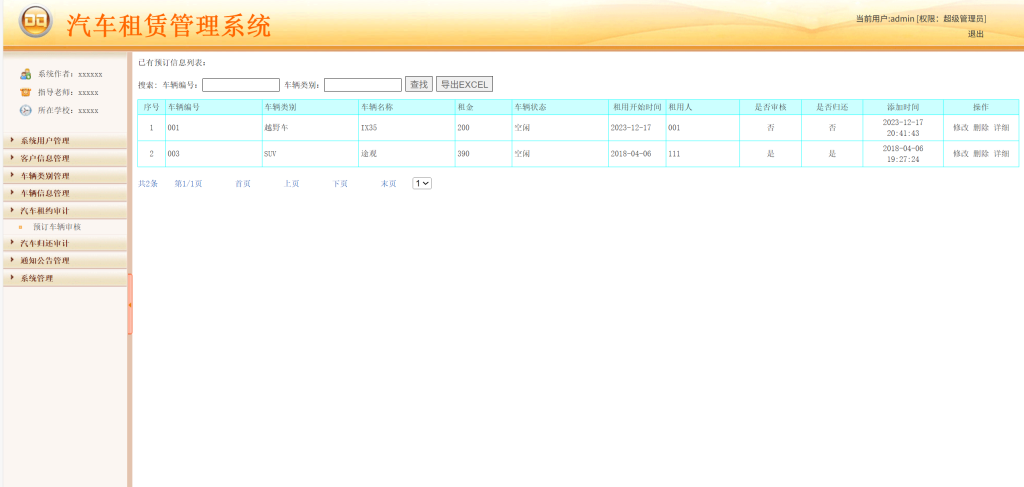Expand 车辆信息管理 menu section

[65, 193]
